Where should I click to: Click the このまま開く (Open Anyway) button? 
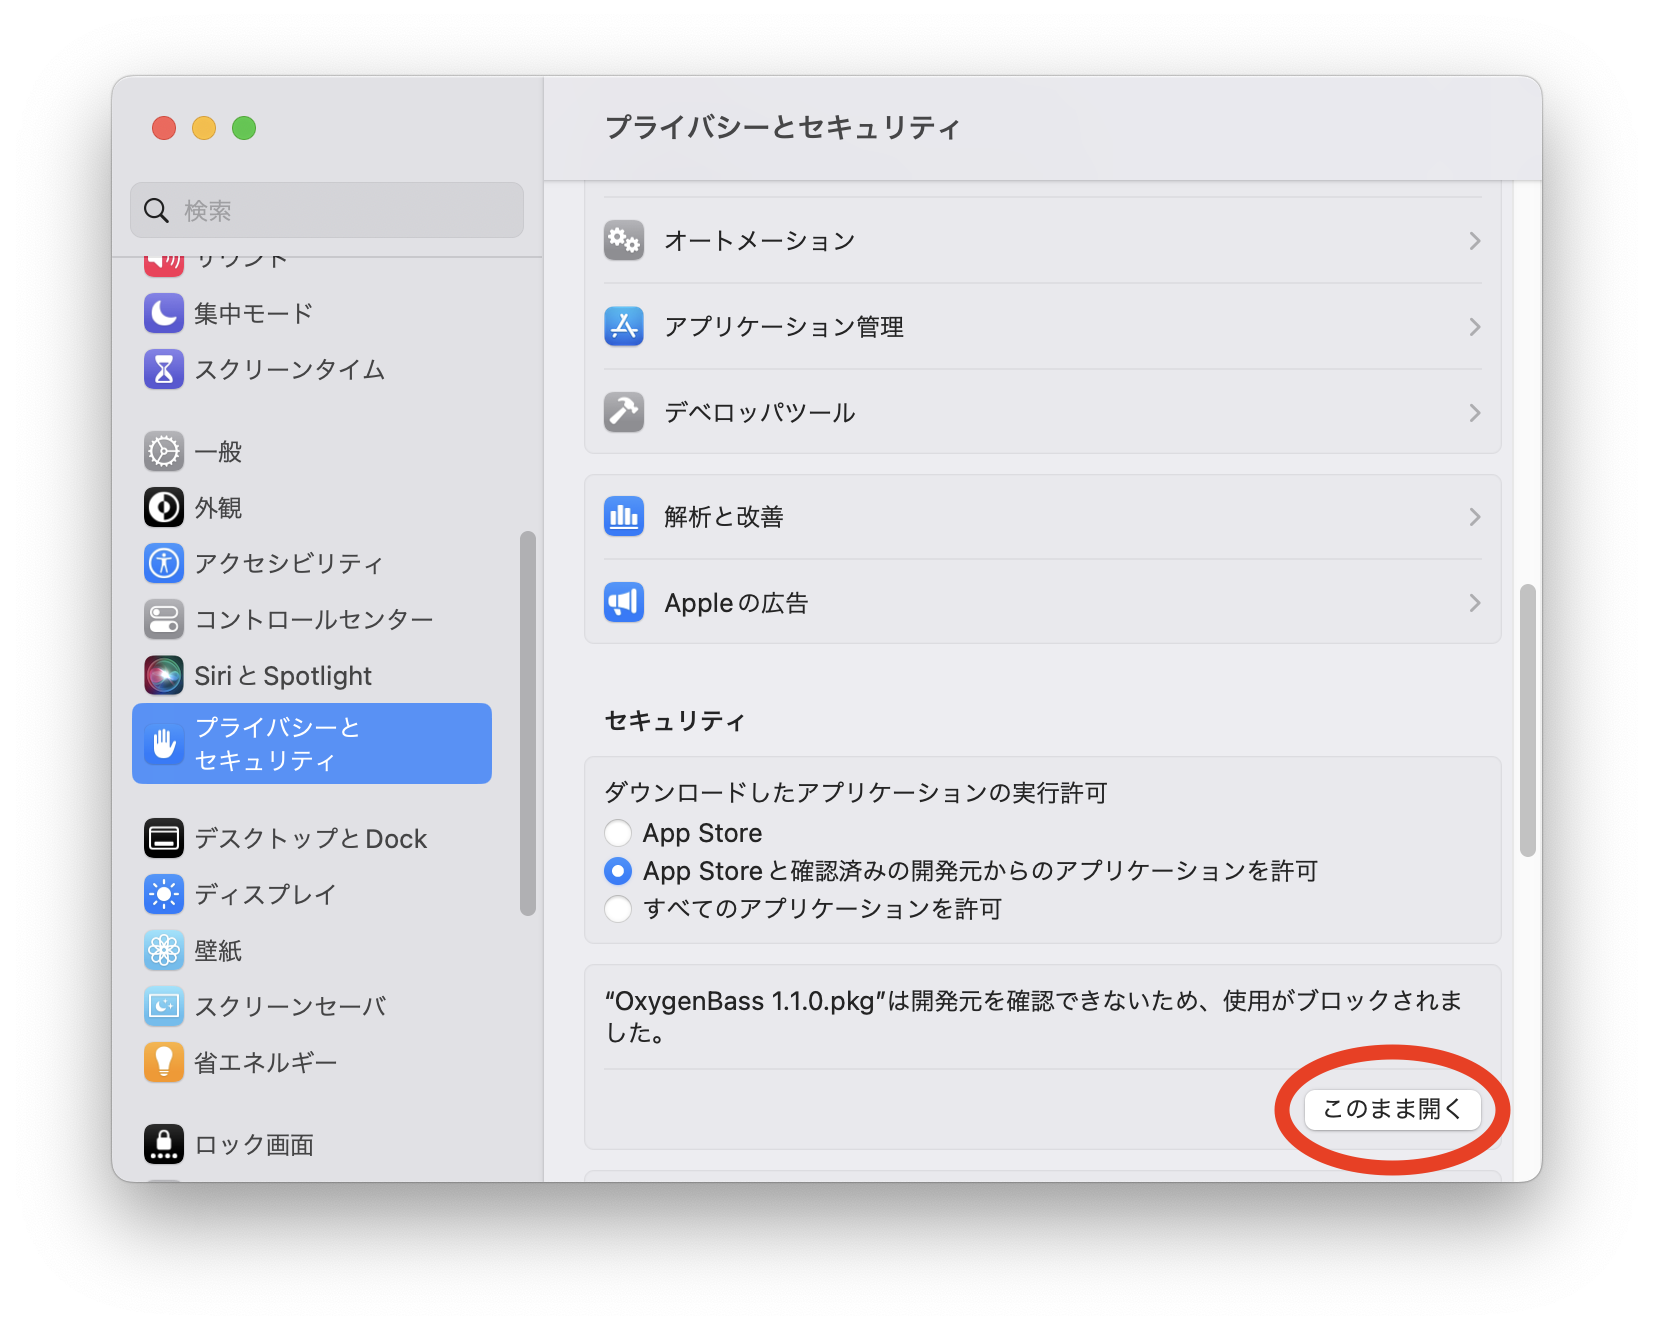pos(1392,1109)
